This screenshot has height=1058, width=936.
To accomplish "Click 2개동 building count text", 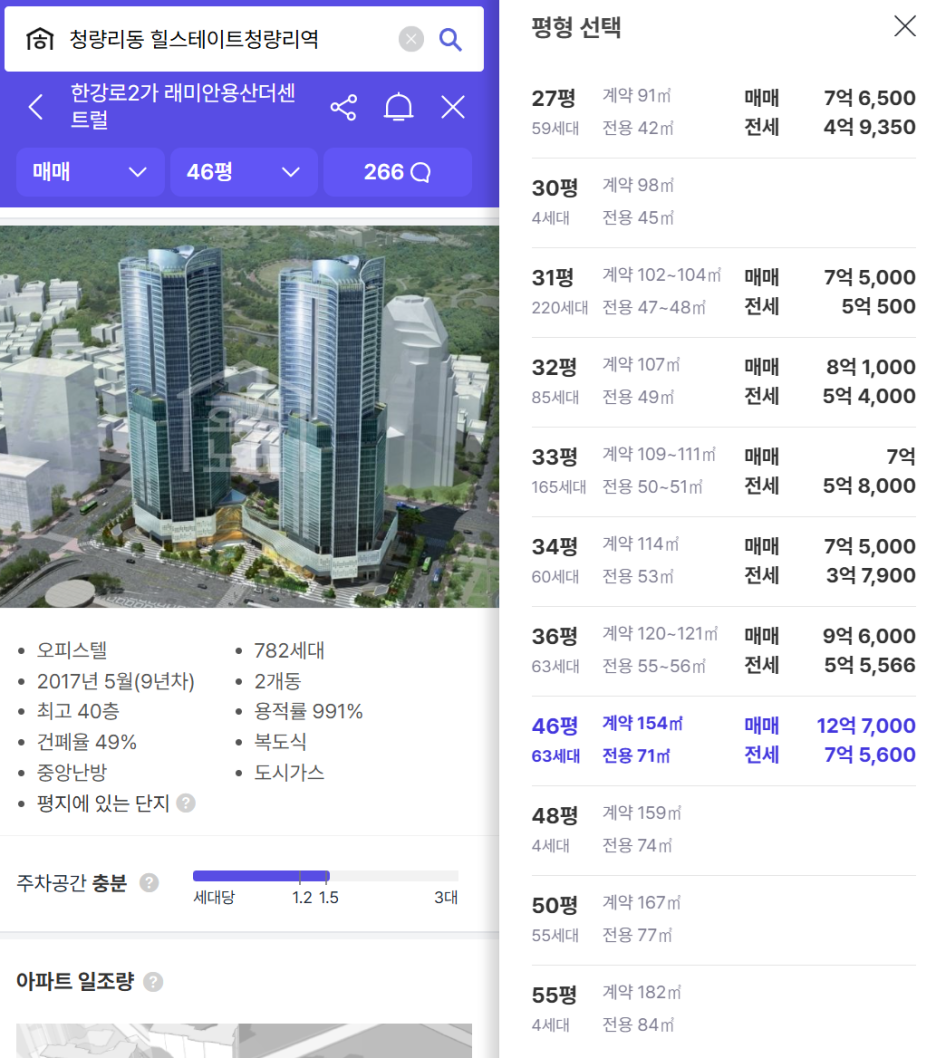I will [x=278, y=681].
